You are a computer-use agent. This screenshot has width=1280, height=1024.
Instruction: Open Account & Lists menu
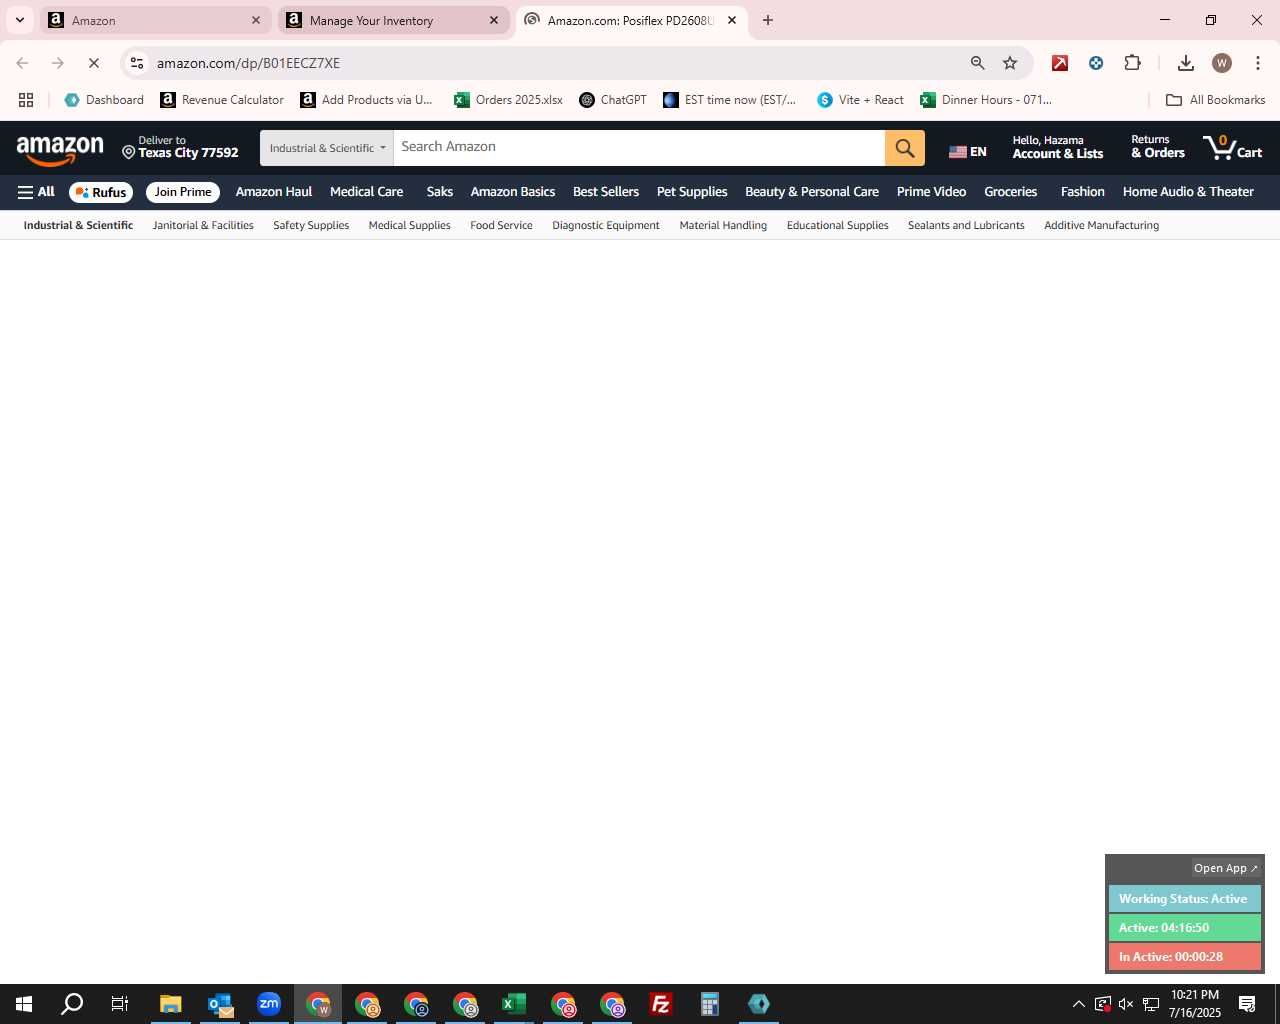1058,147
